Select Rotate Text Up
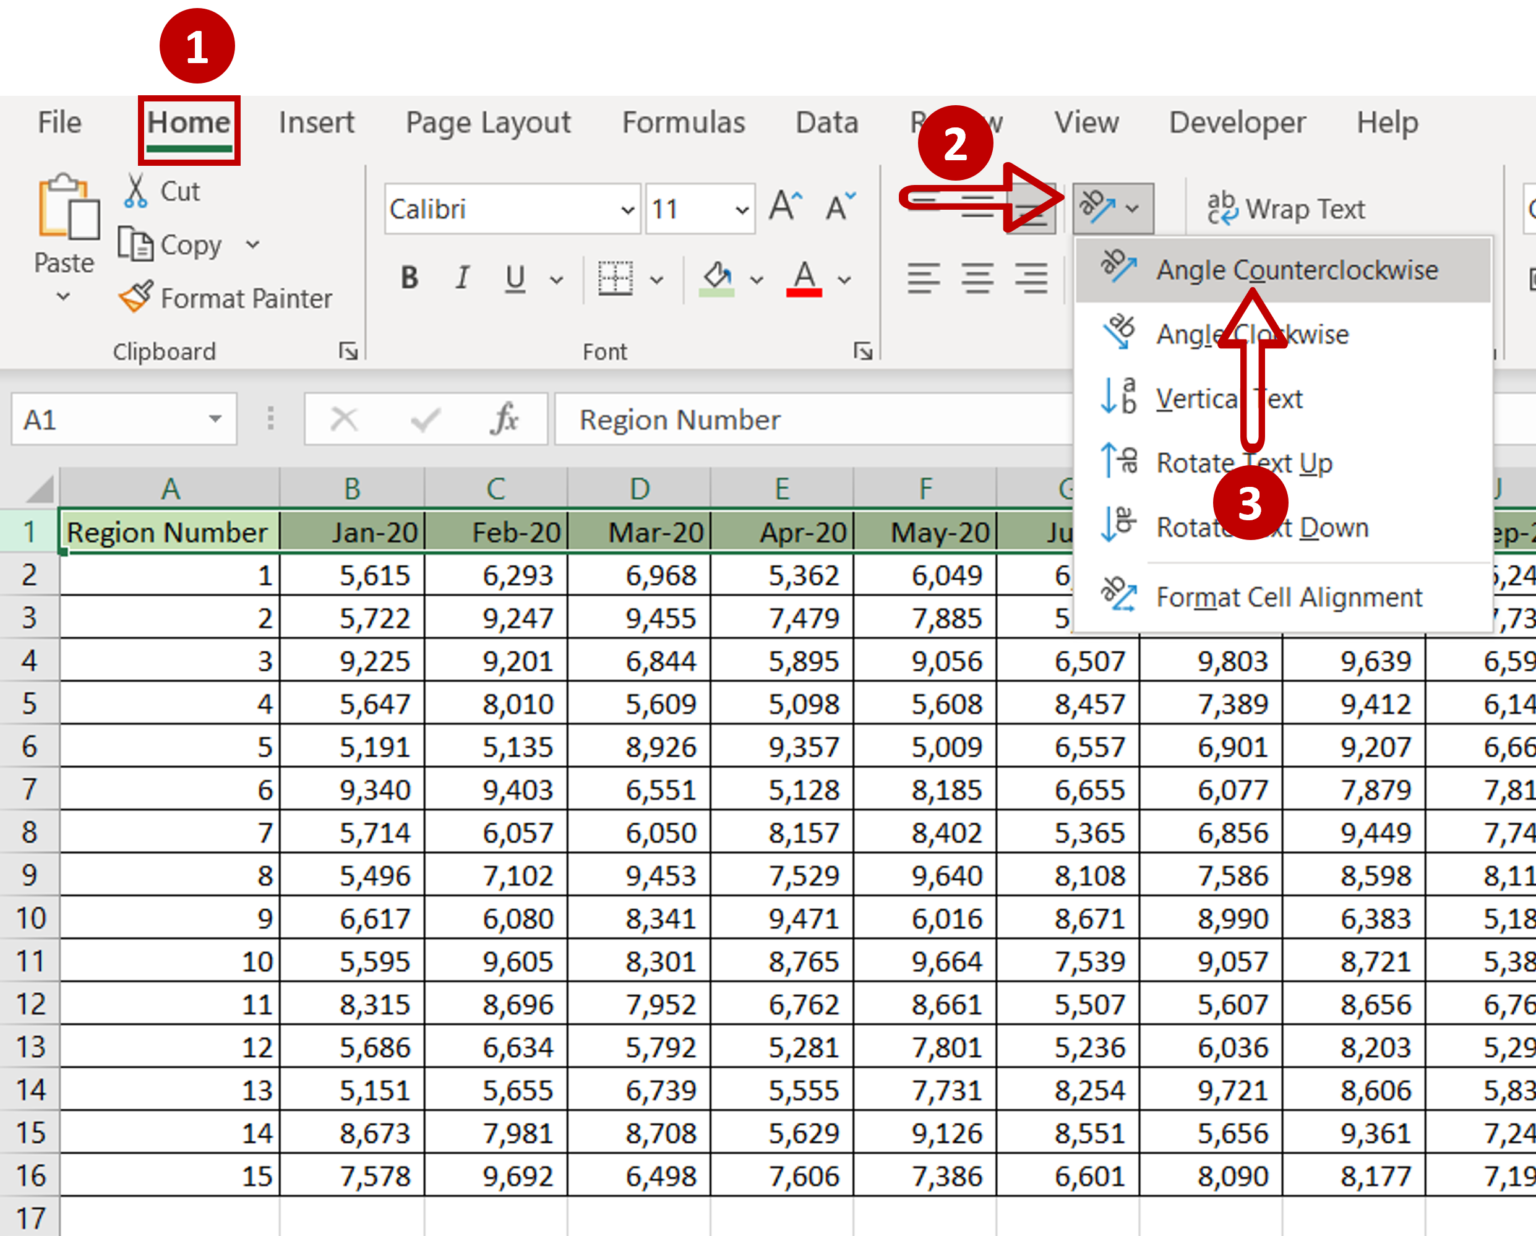The height and width of the screenshot is (1236, 1536). [1283, 462]
